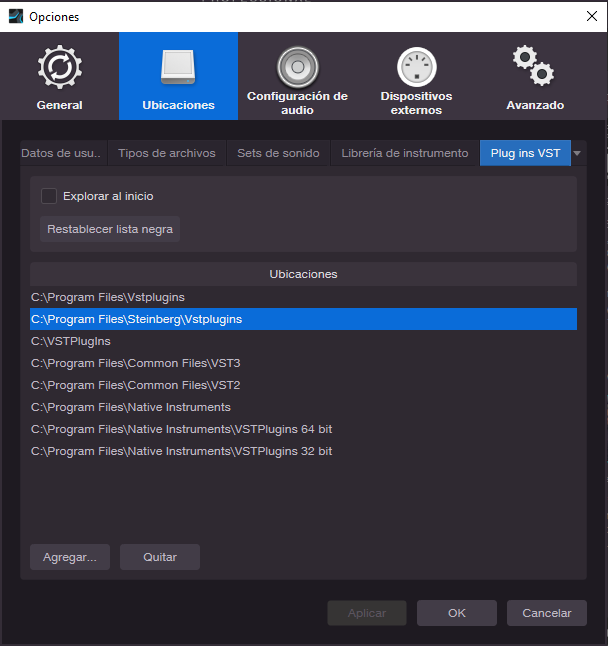Click the Agregar... button
This screenshot has width=608, height=646.
click(x=70, y=557)
